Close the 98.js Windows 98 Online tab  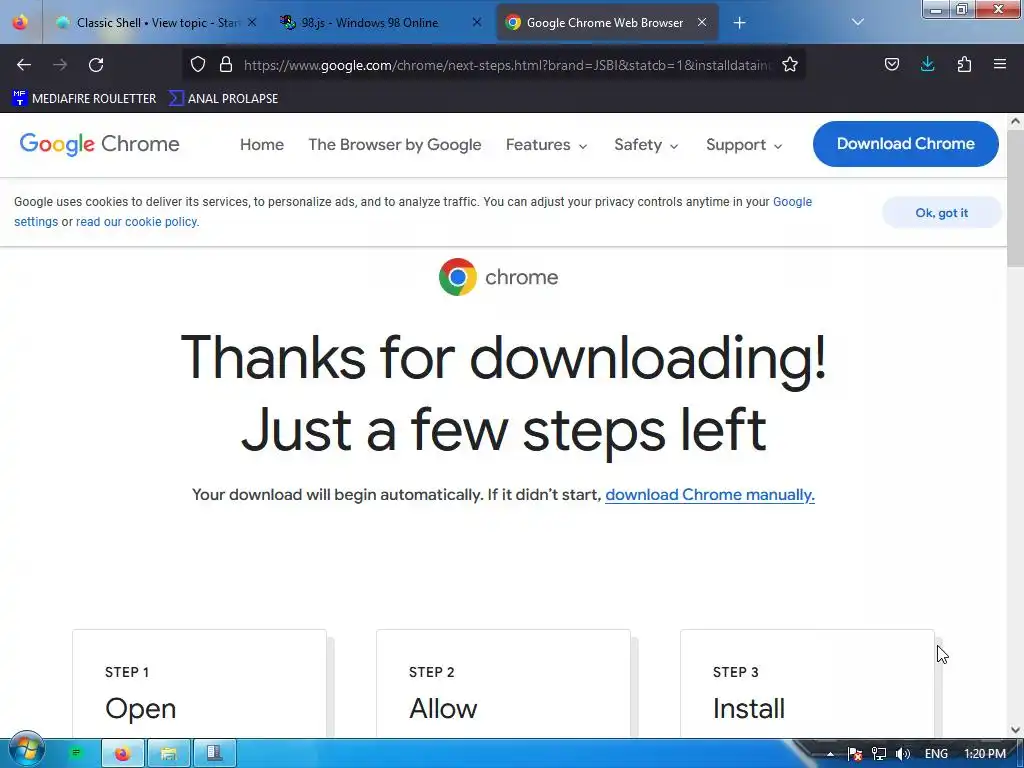coord(477,22)
